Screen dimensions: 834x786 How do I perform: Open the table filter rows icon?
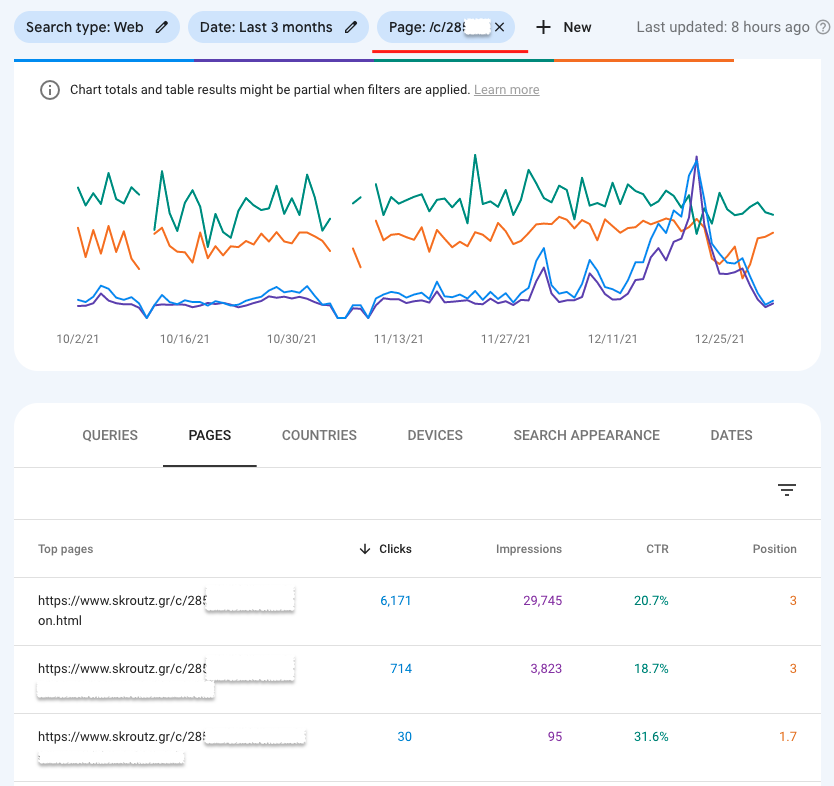pos(787,490)
